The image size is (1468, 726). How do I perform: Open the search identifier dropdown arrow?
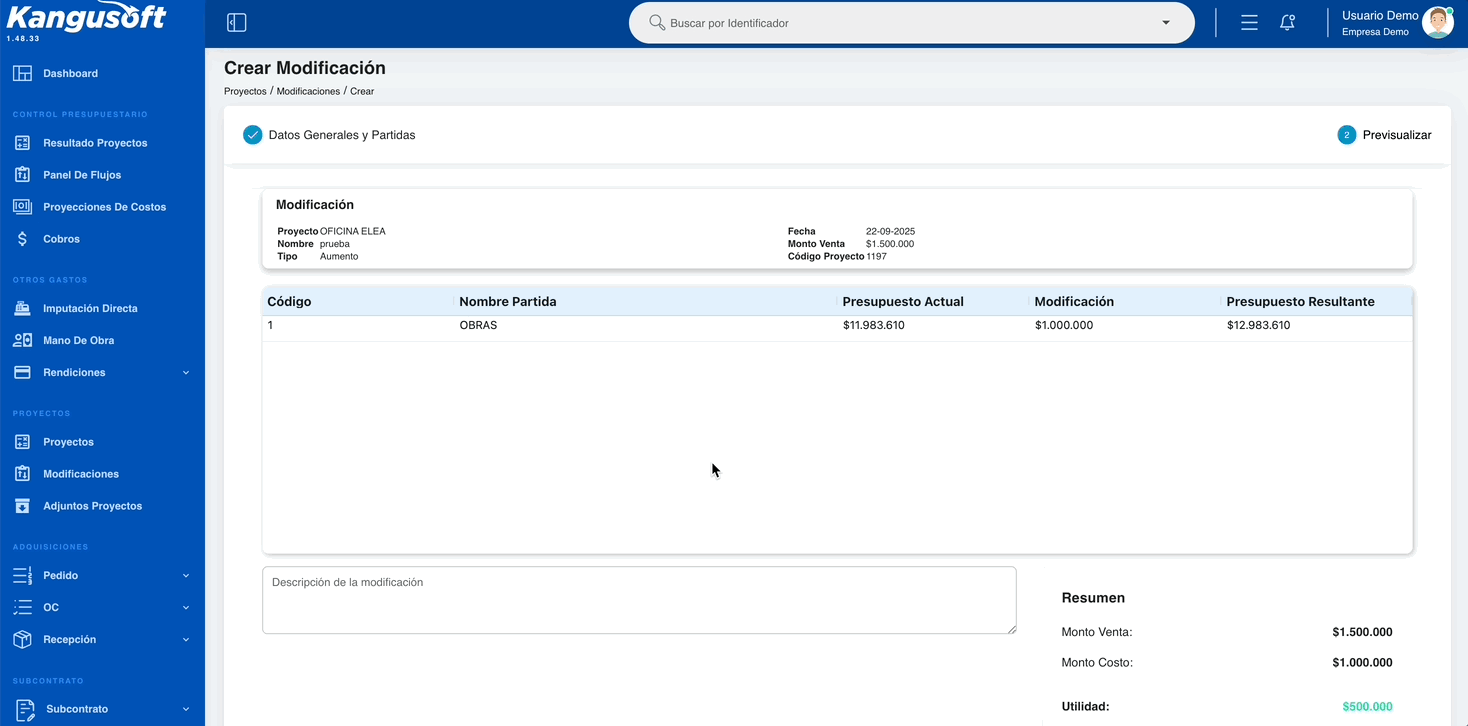(x=1166, y=23)
